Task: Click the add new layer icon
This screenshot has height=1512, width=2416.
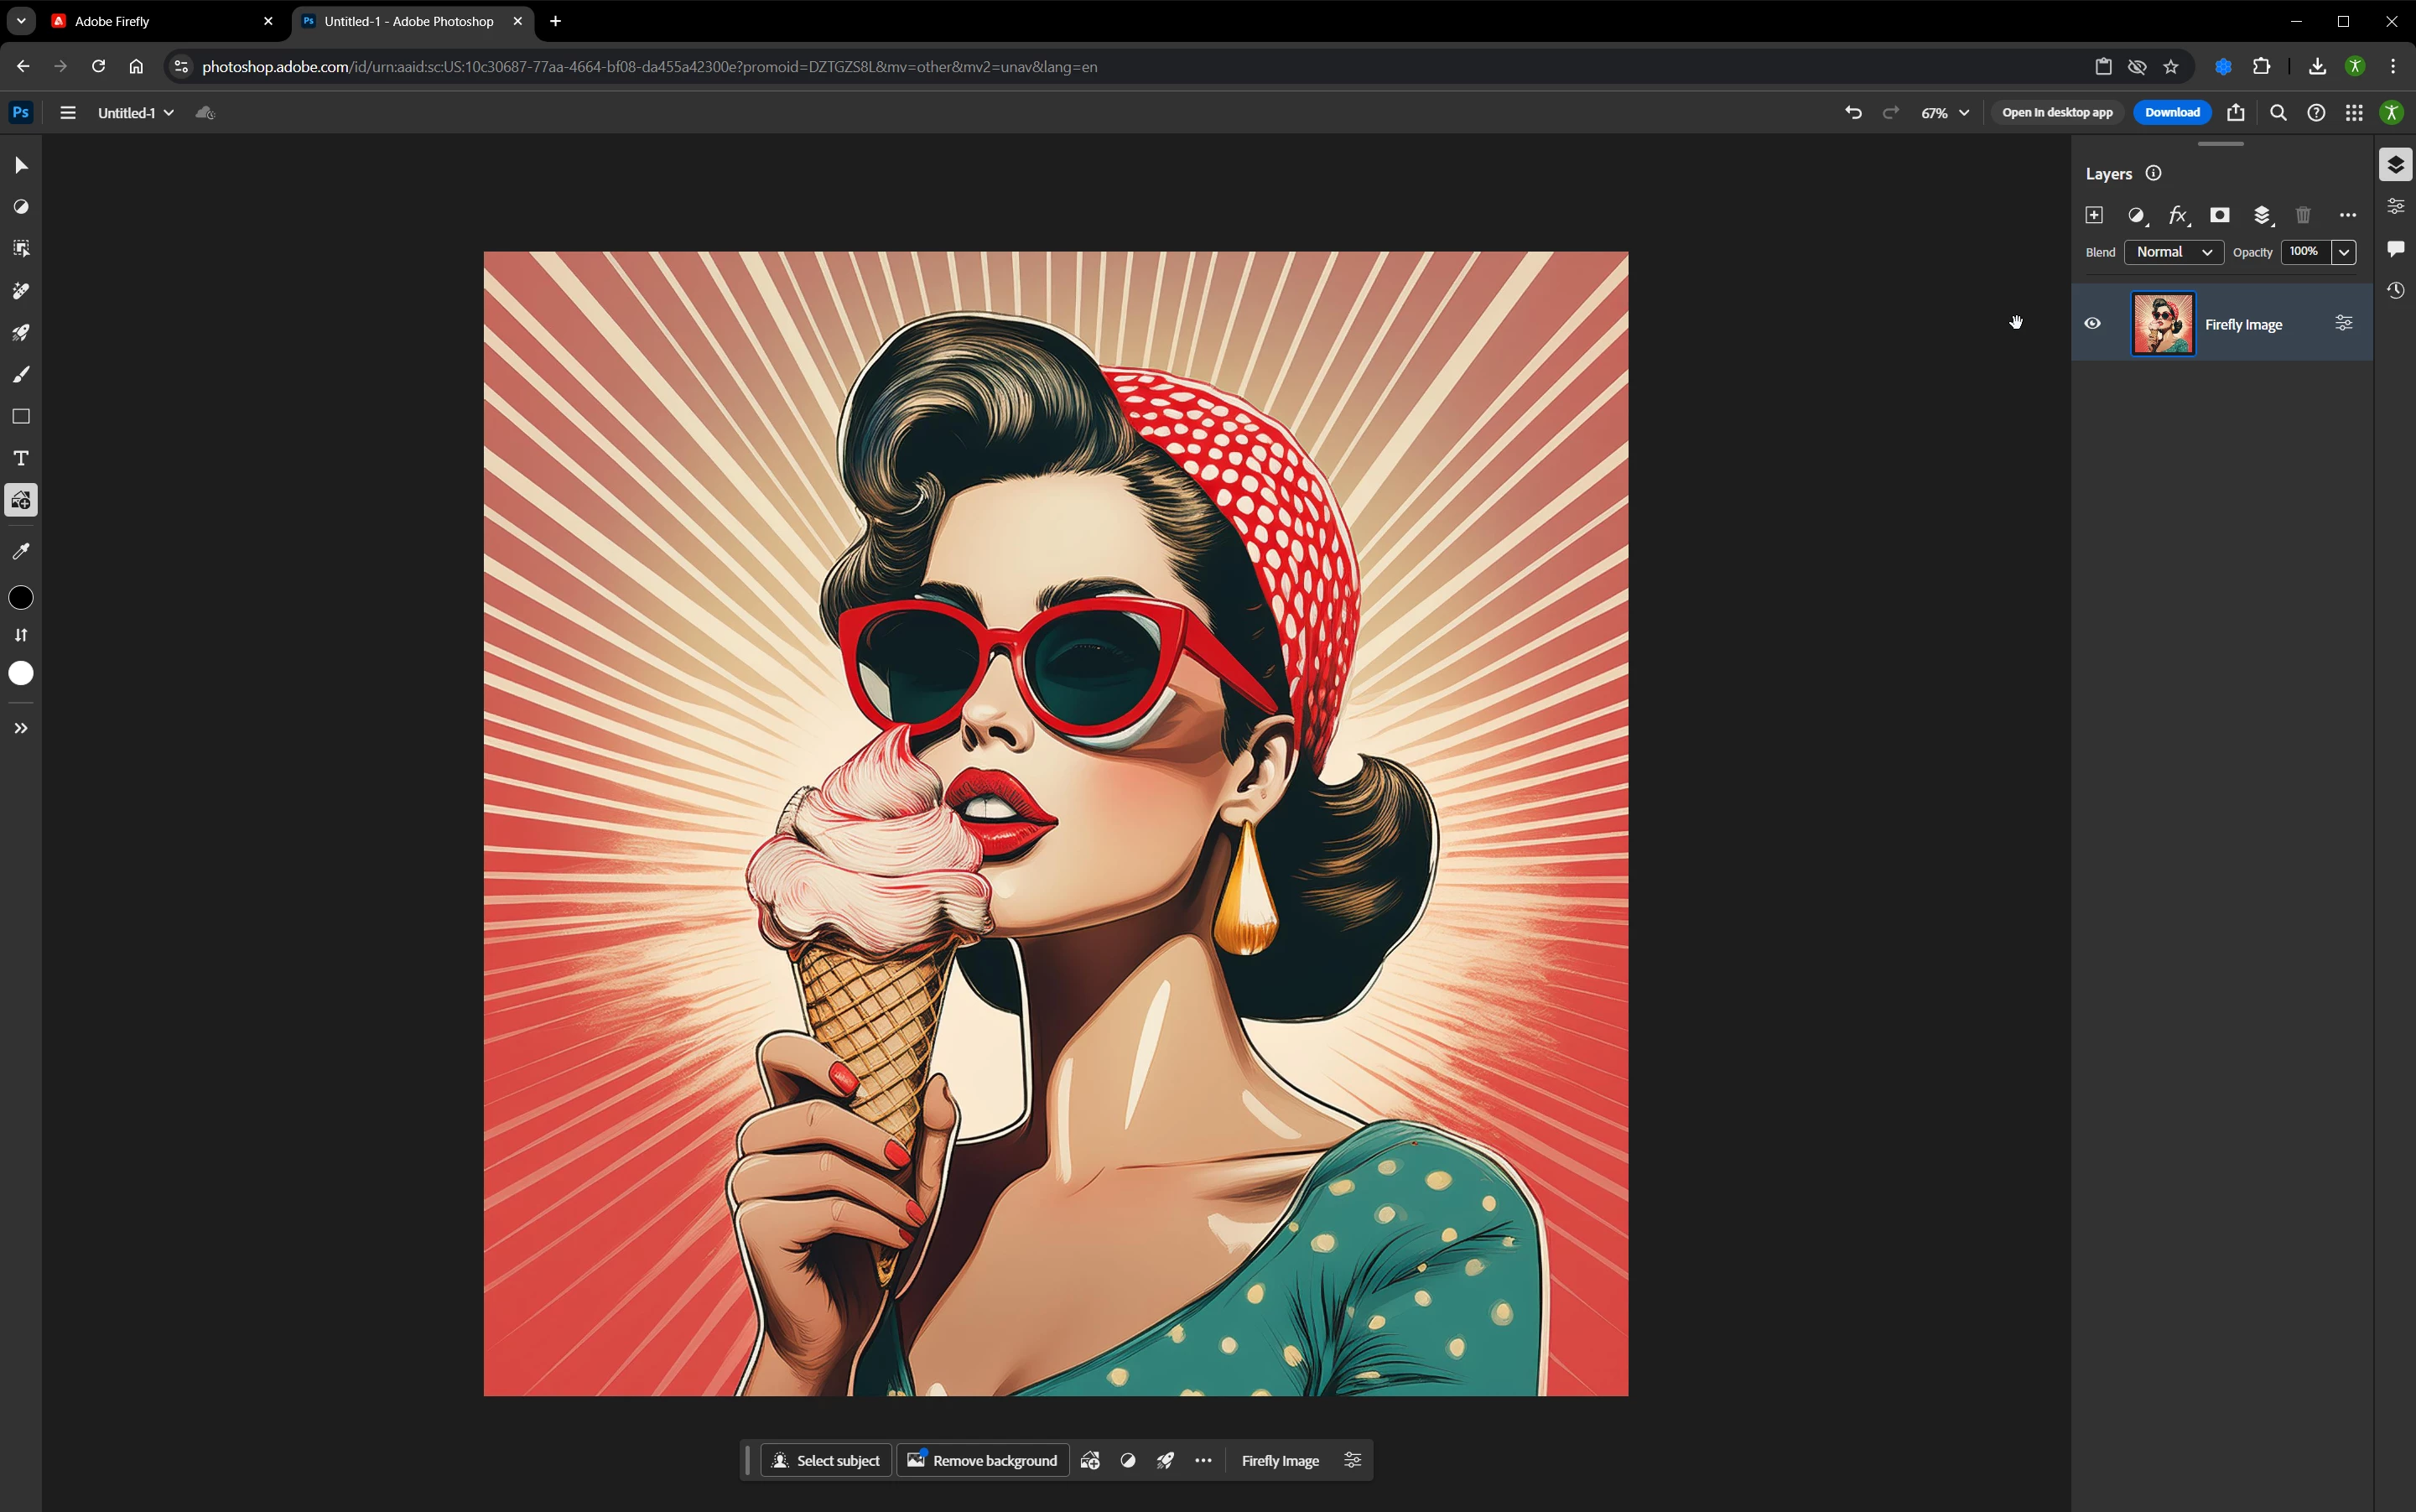Action: [x=2094, y=215]
